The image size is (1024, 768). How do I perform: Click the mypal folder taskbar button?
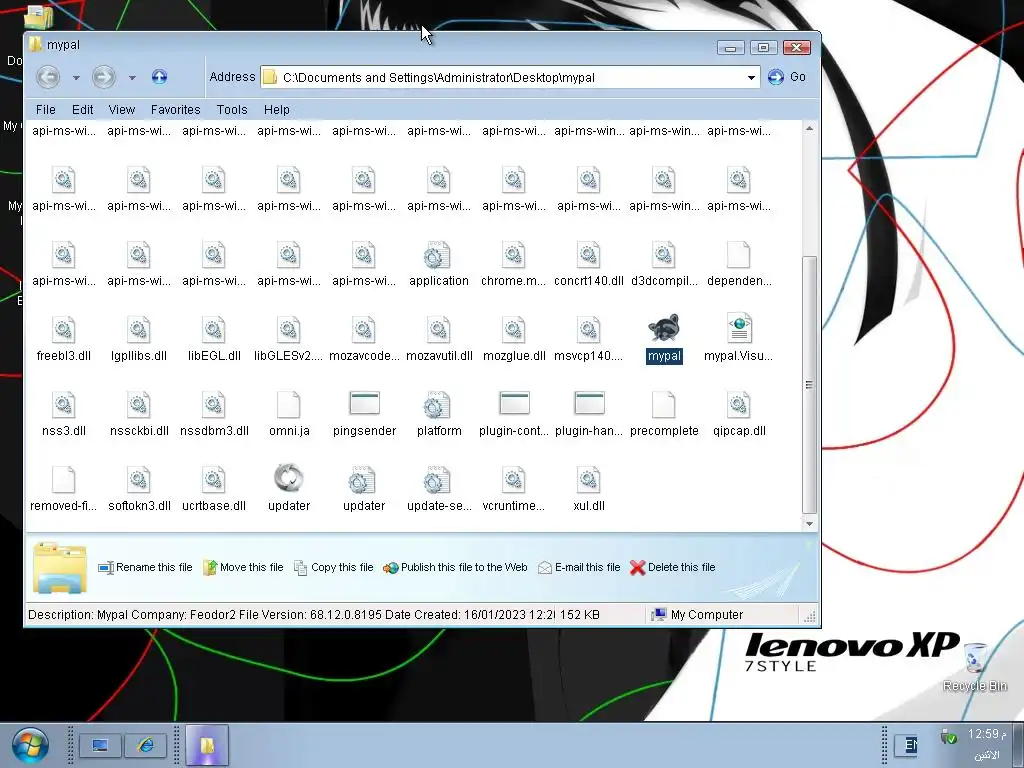(207, 745)
